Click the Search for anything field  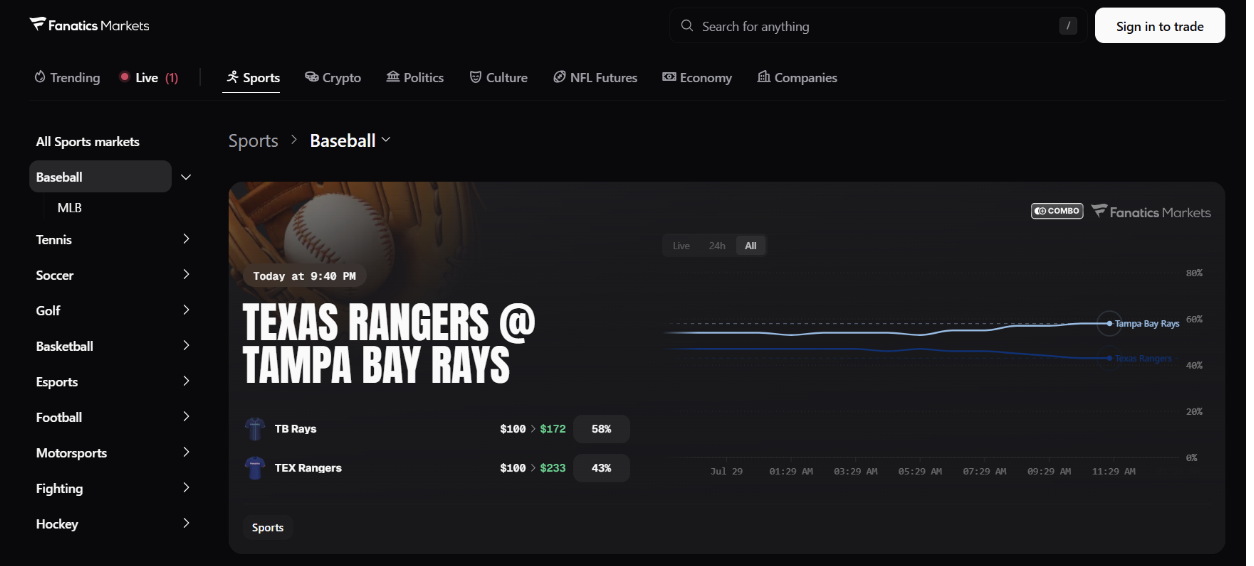point(878,26)
